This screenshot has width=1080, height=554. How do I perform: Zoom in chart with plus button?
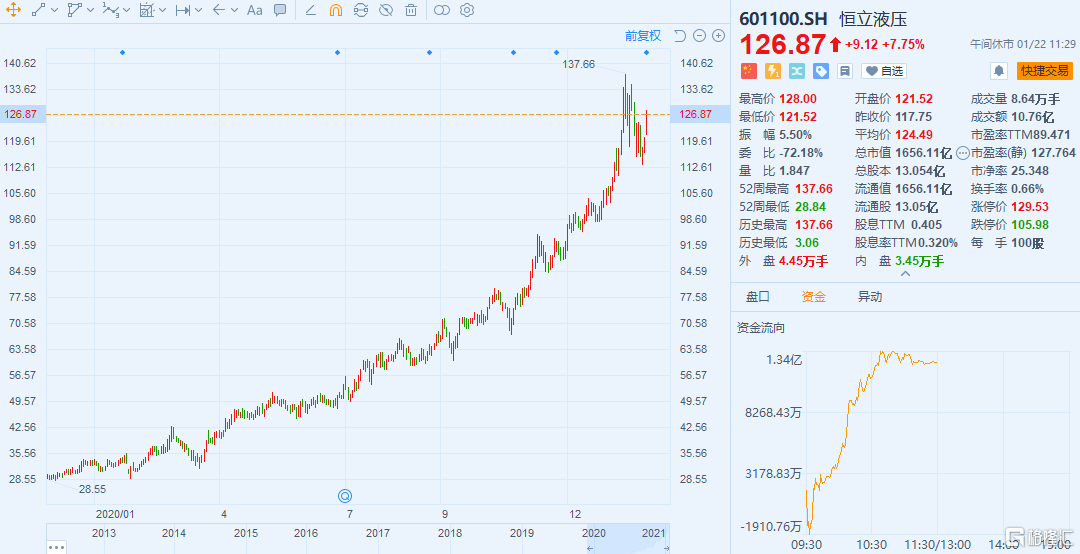click(718, 36)
